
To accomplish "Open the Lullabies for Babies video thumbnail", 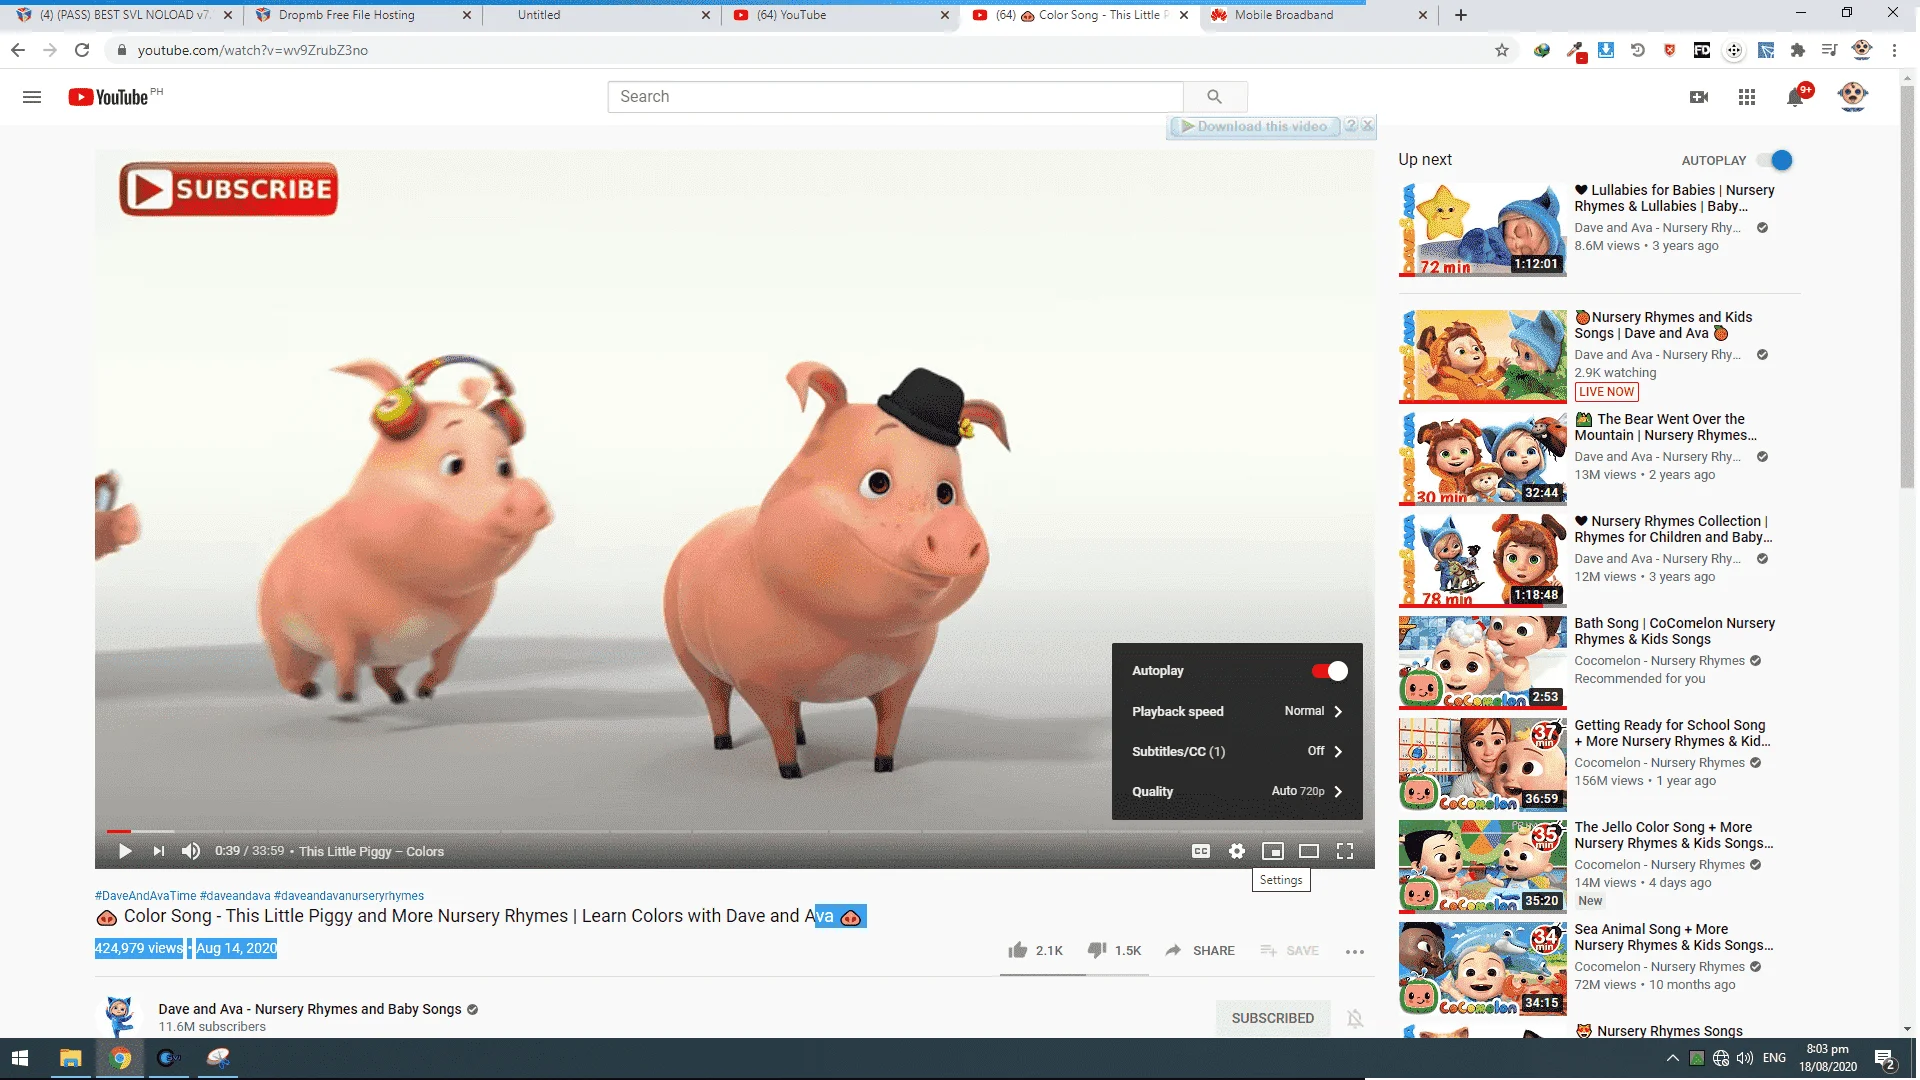I will [x=1482, y=229].
